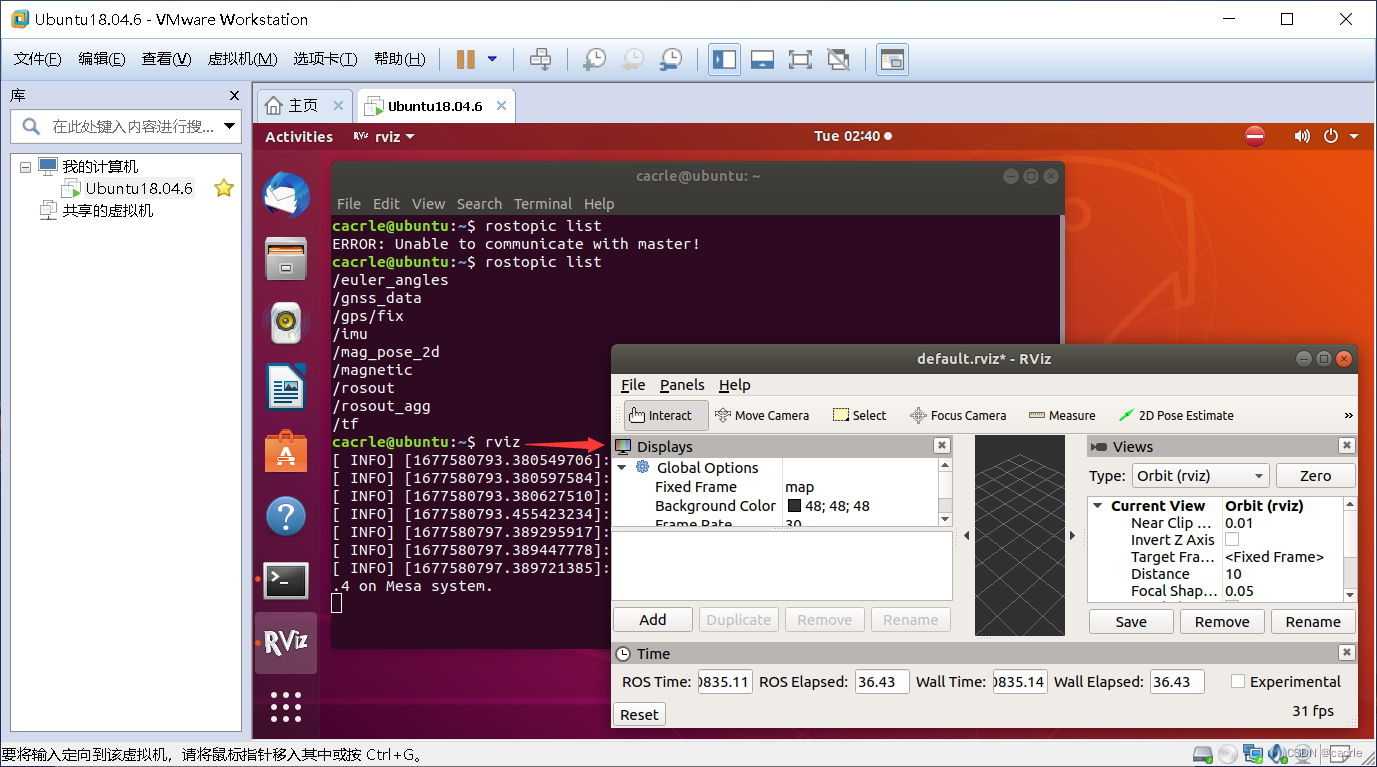1377x767 pixels.
Task: Close the Displays panel
Action: (941, 446)
